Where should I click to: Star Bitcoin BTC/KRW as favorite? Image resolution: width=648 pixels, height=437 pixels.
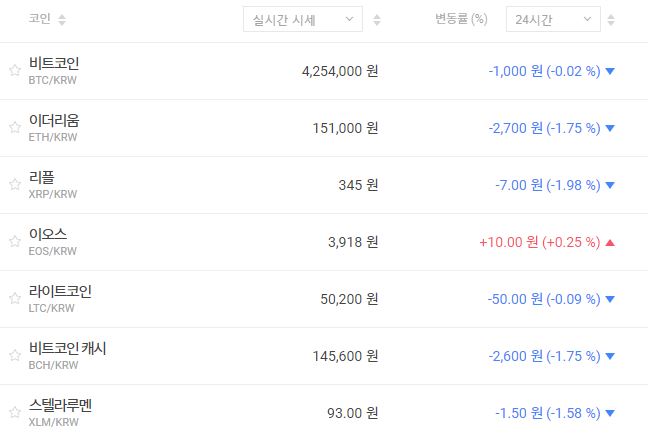coord(15,71)
